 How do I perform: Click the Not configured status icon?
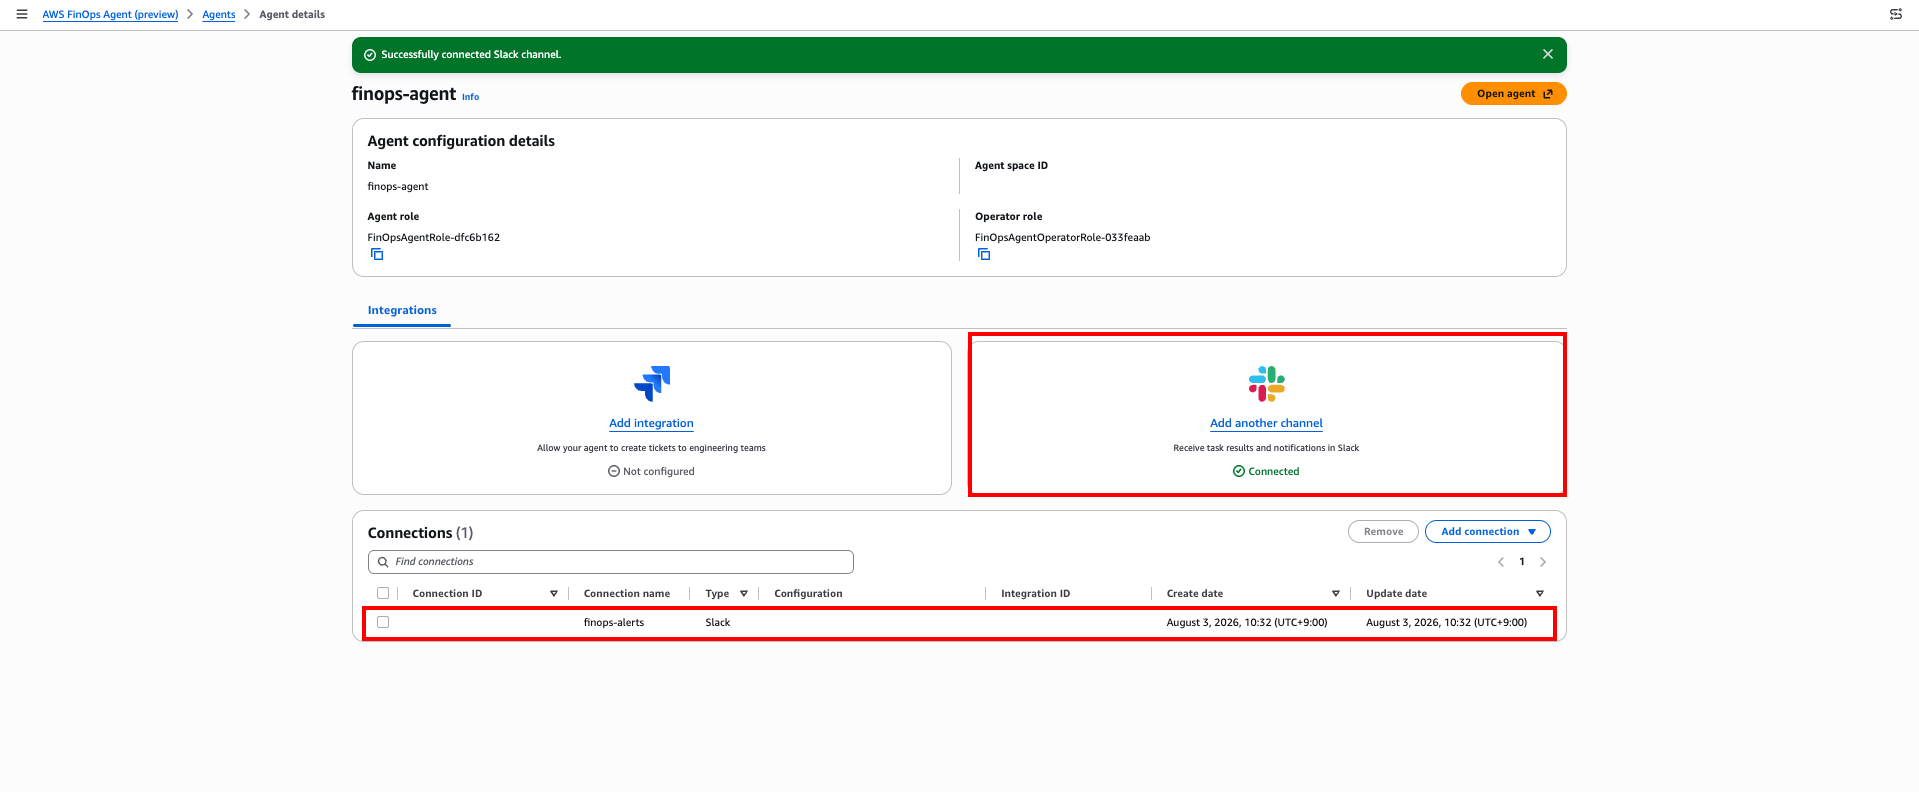[614, 471]
